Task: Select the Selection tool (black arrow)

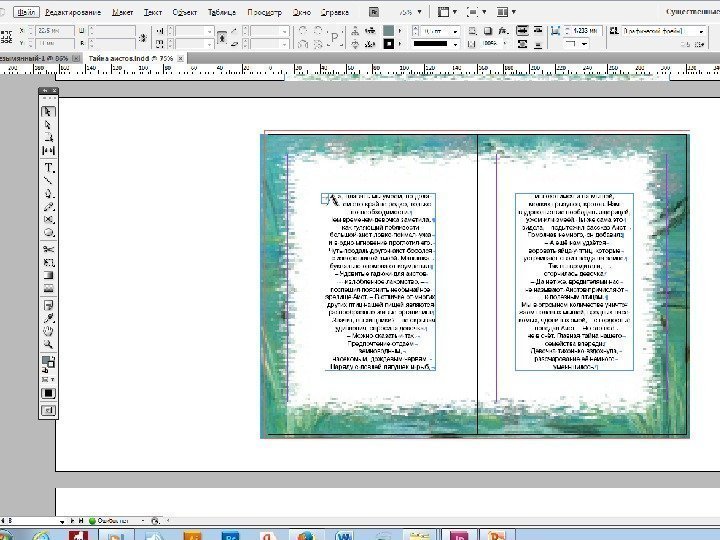Action: (48, 112)
